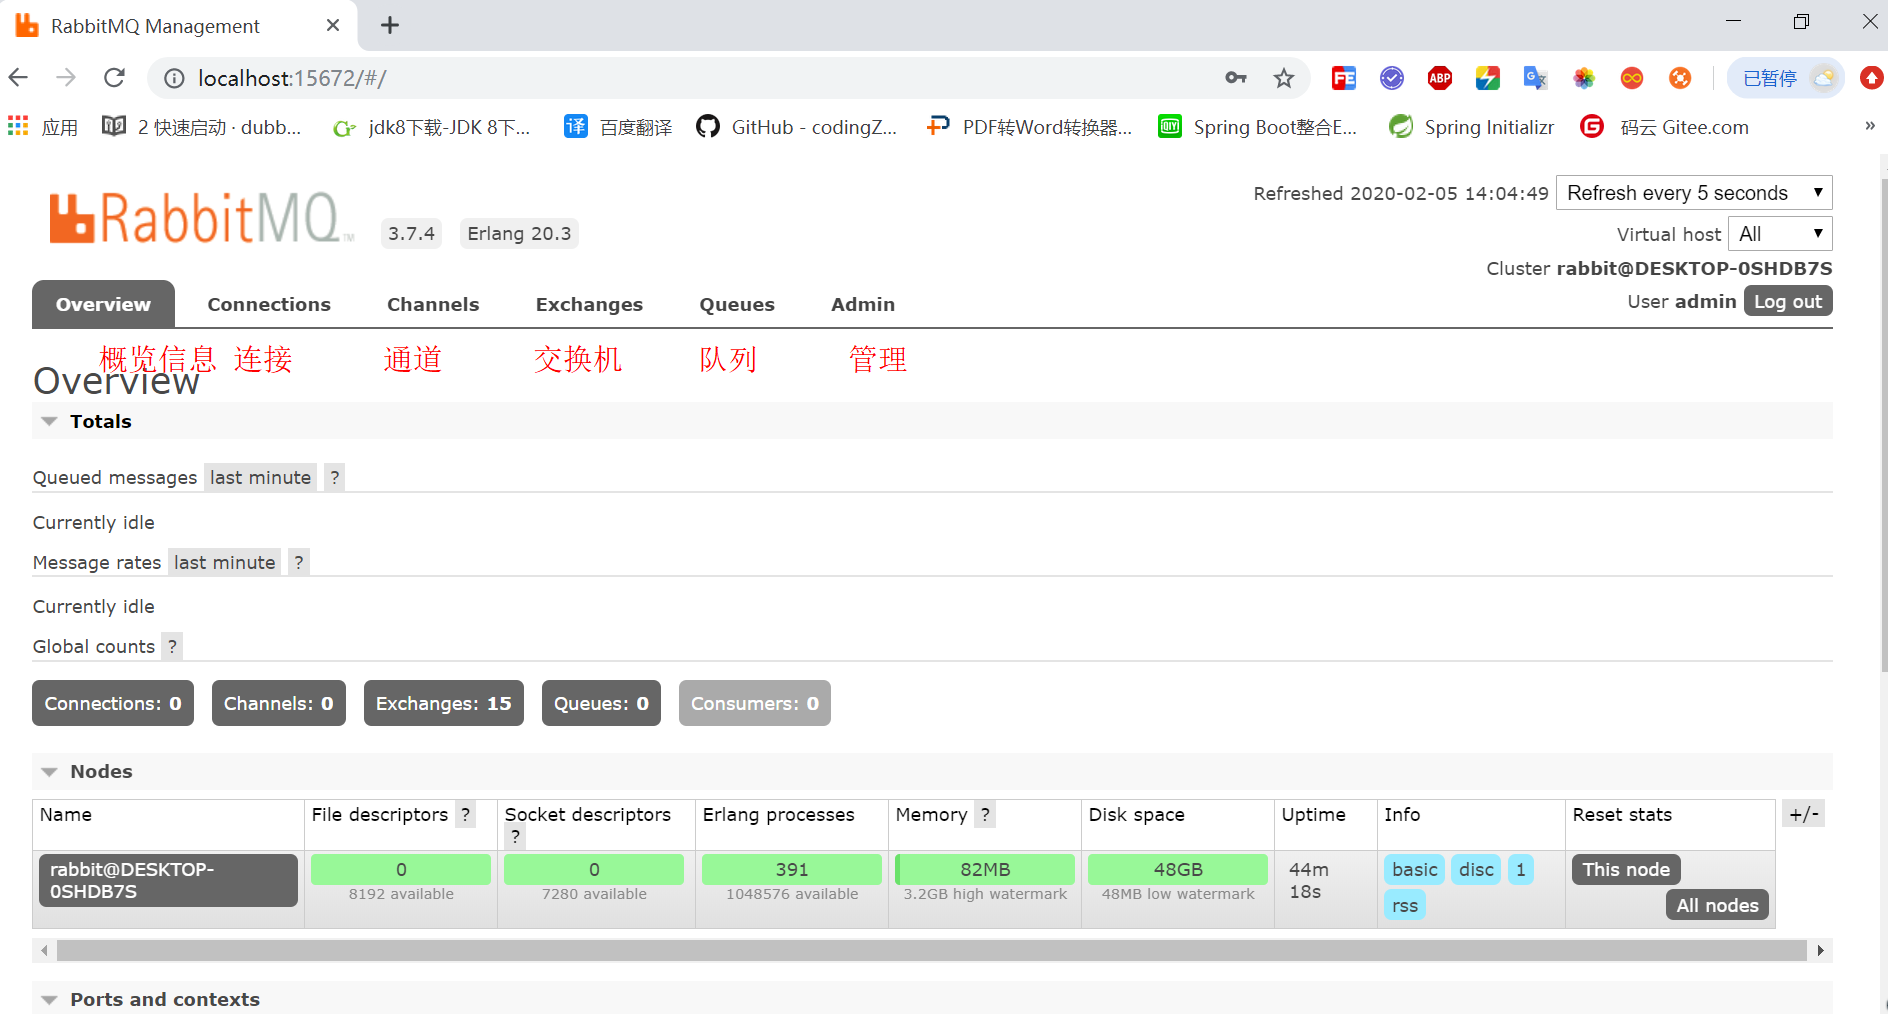Open the new tab plus button
1888x1014 pixels.
[x=390, y=26]
